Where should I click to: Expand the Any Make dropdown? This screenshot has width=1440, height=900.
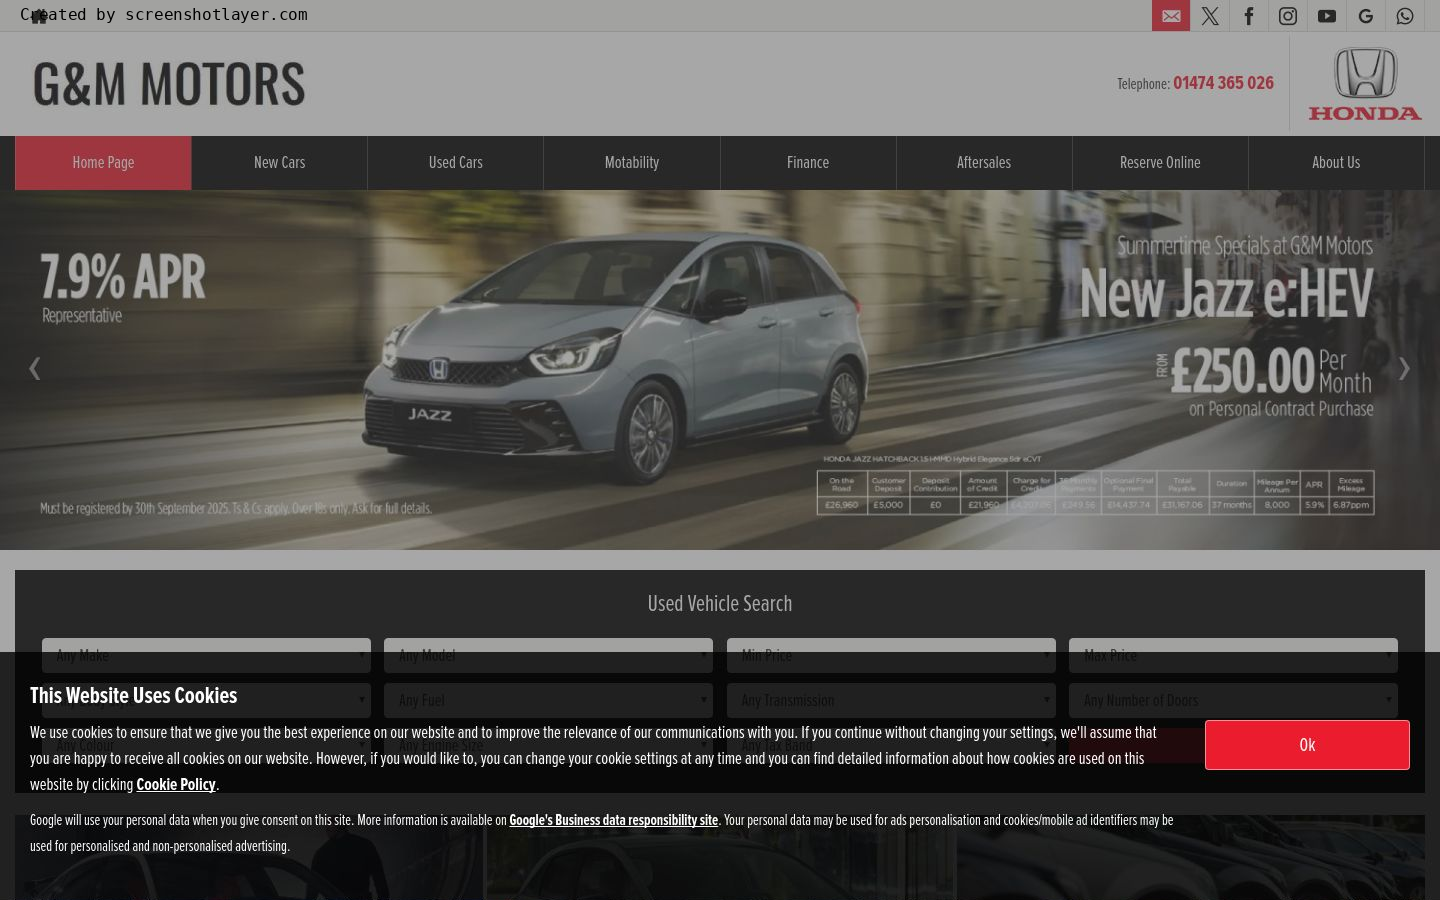tap(206, 656)
